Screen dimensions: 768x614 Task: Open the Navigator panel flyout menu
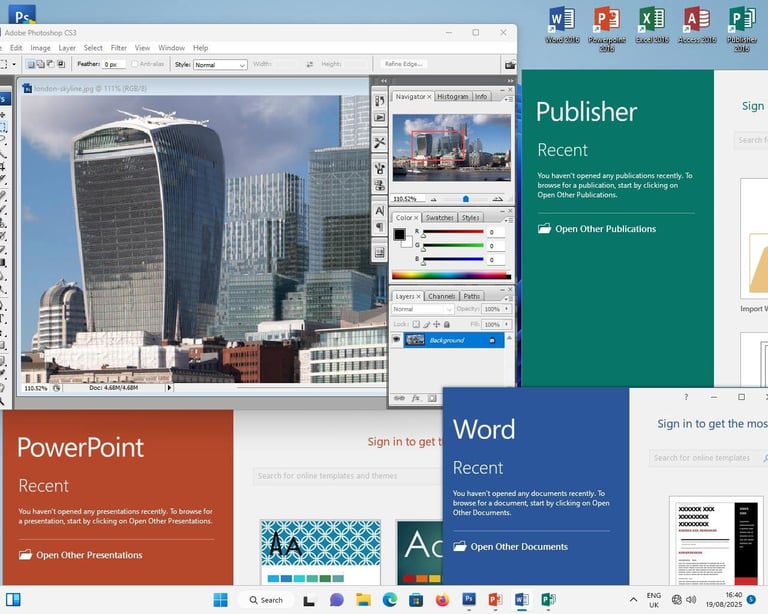pos(508,99)
